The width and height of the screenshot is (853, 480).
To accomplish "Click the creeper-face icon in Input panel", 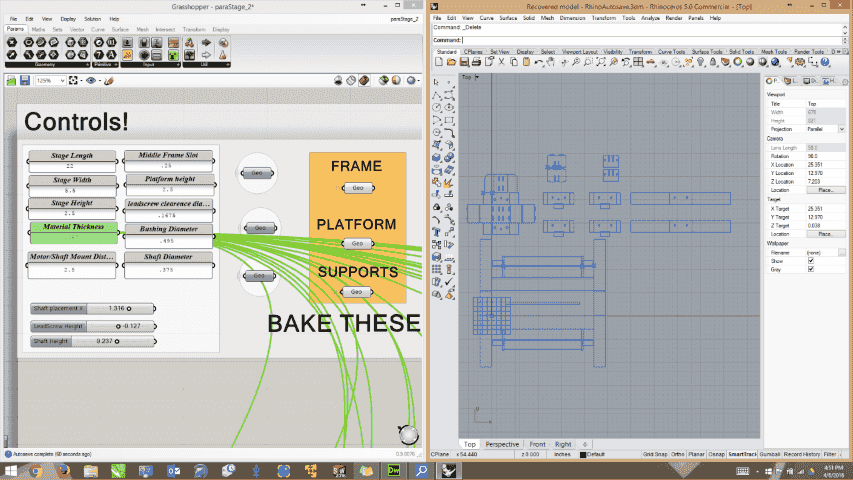I will tap(173, 55).
